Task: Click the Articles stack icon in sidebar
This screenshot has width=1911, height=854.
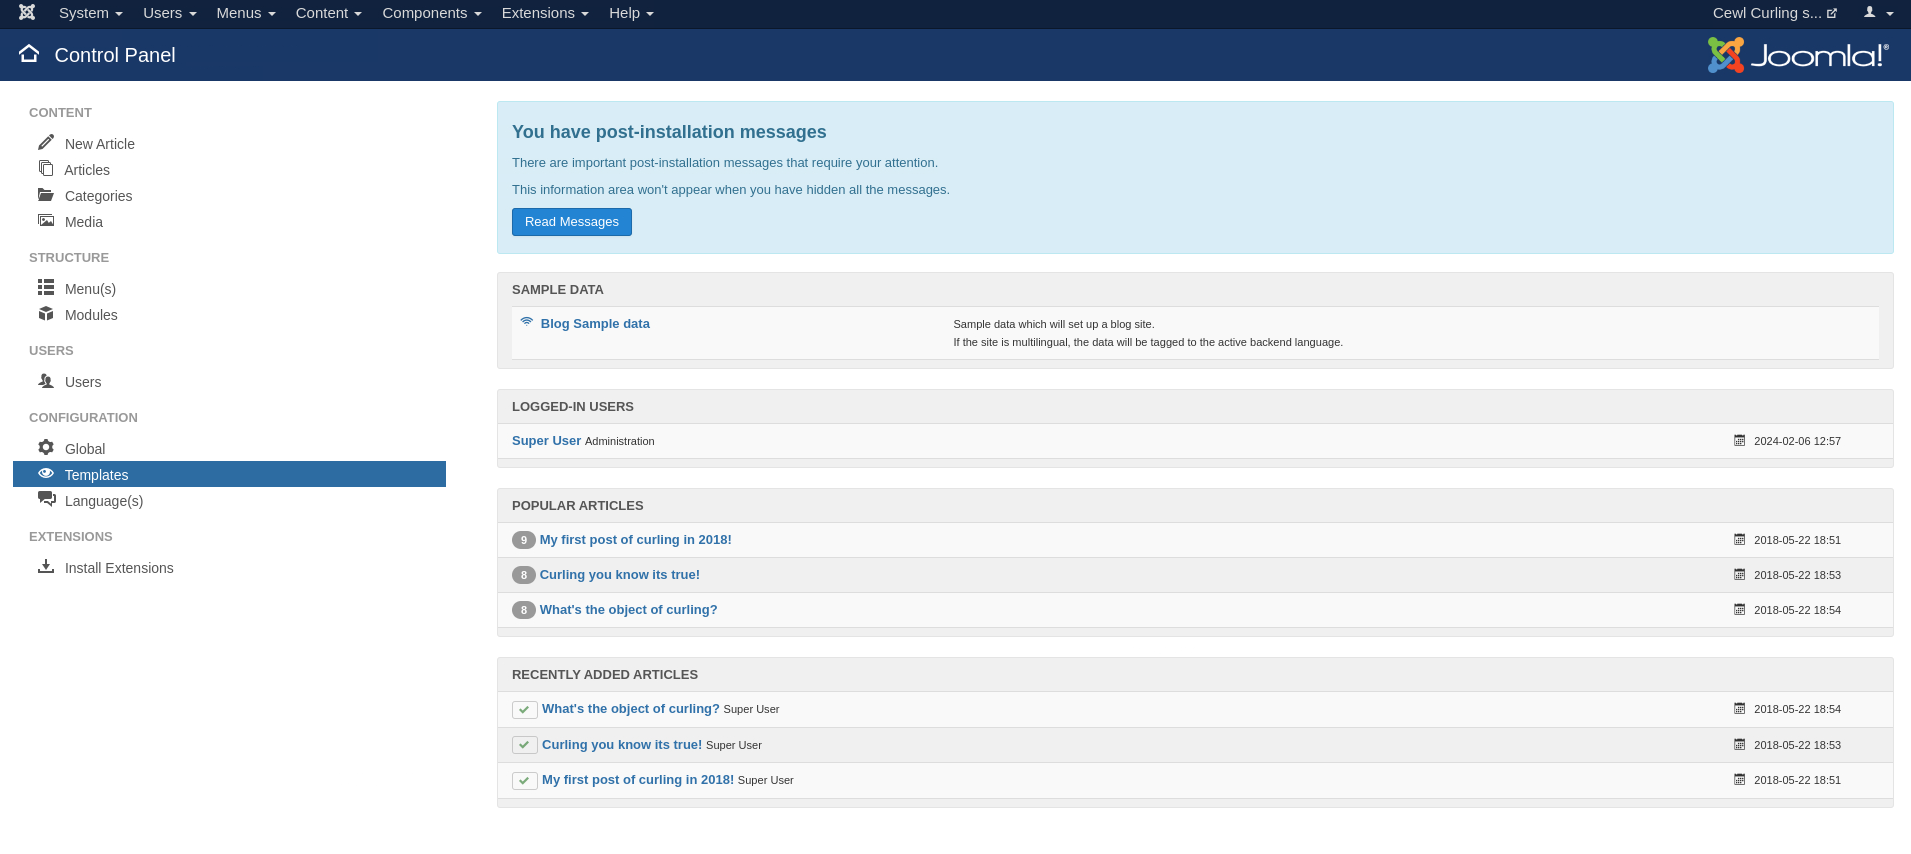Action: 46,168
